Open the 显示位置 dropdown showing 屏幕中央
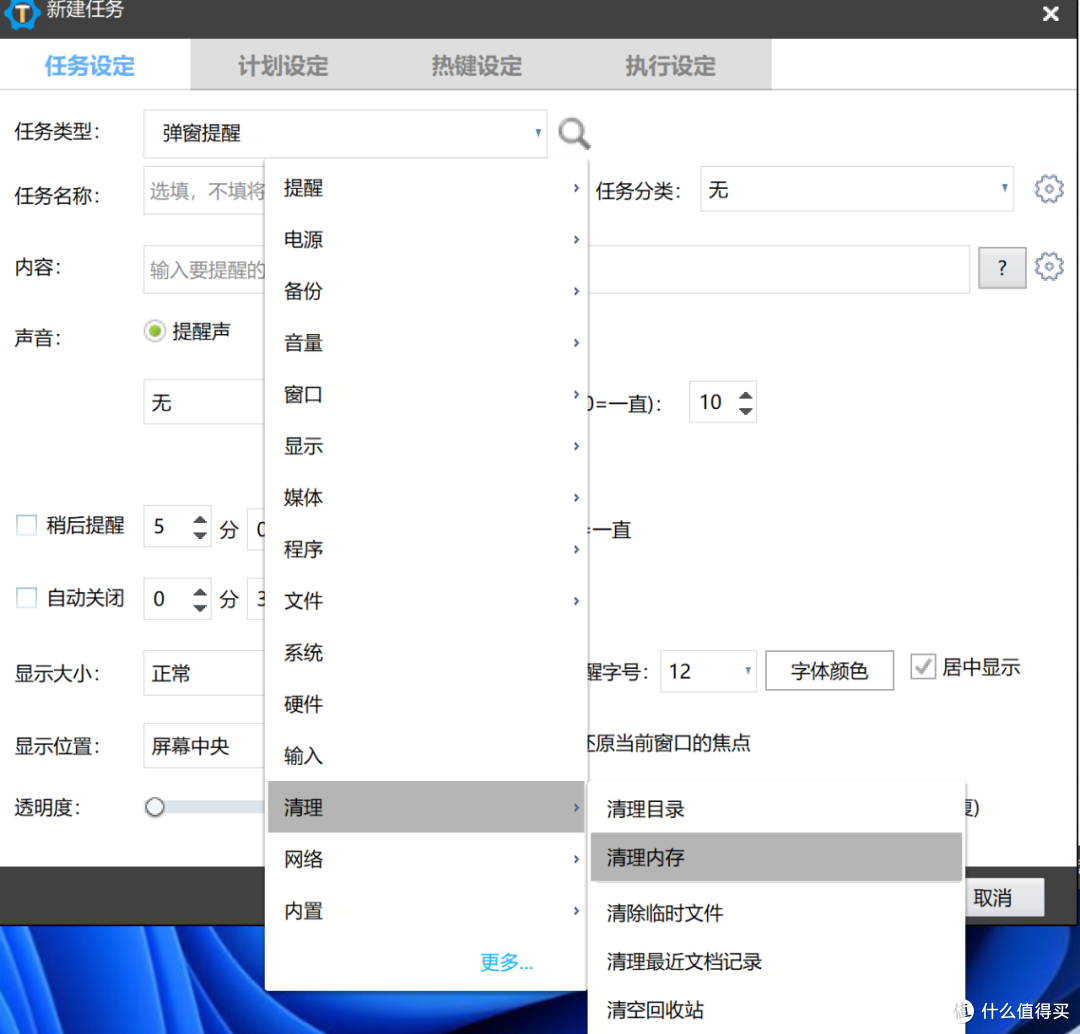 [204, 745]
